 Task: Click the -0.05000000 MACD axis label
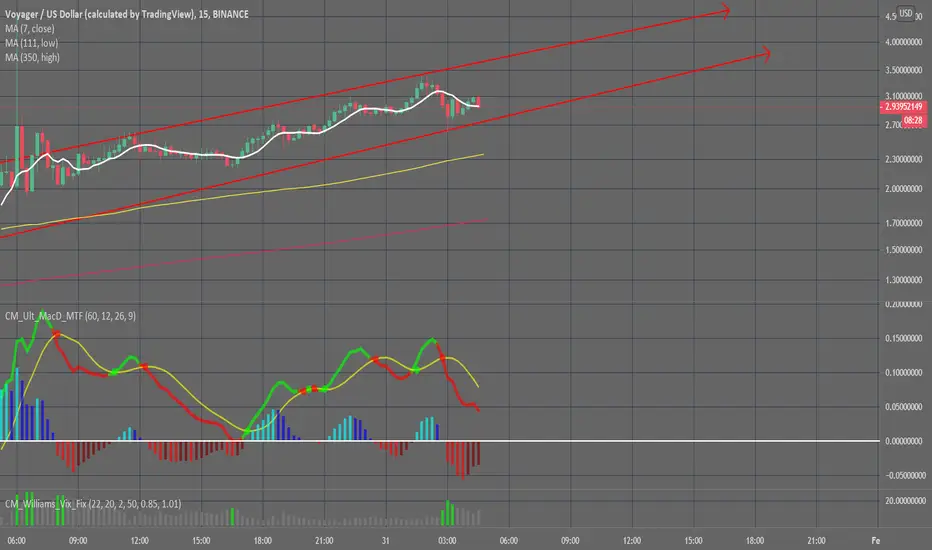(905, 475)
